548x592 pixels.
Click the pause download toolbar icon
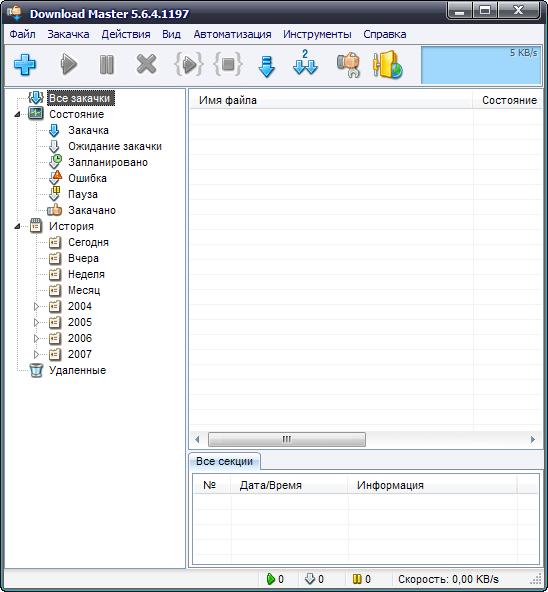[107, 65]
